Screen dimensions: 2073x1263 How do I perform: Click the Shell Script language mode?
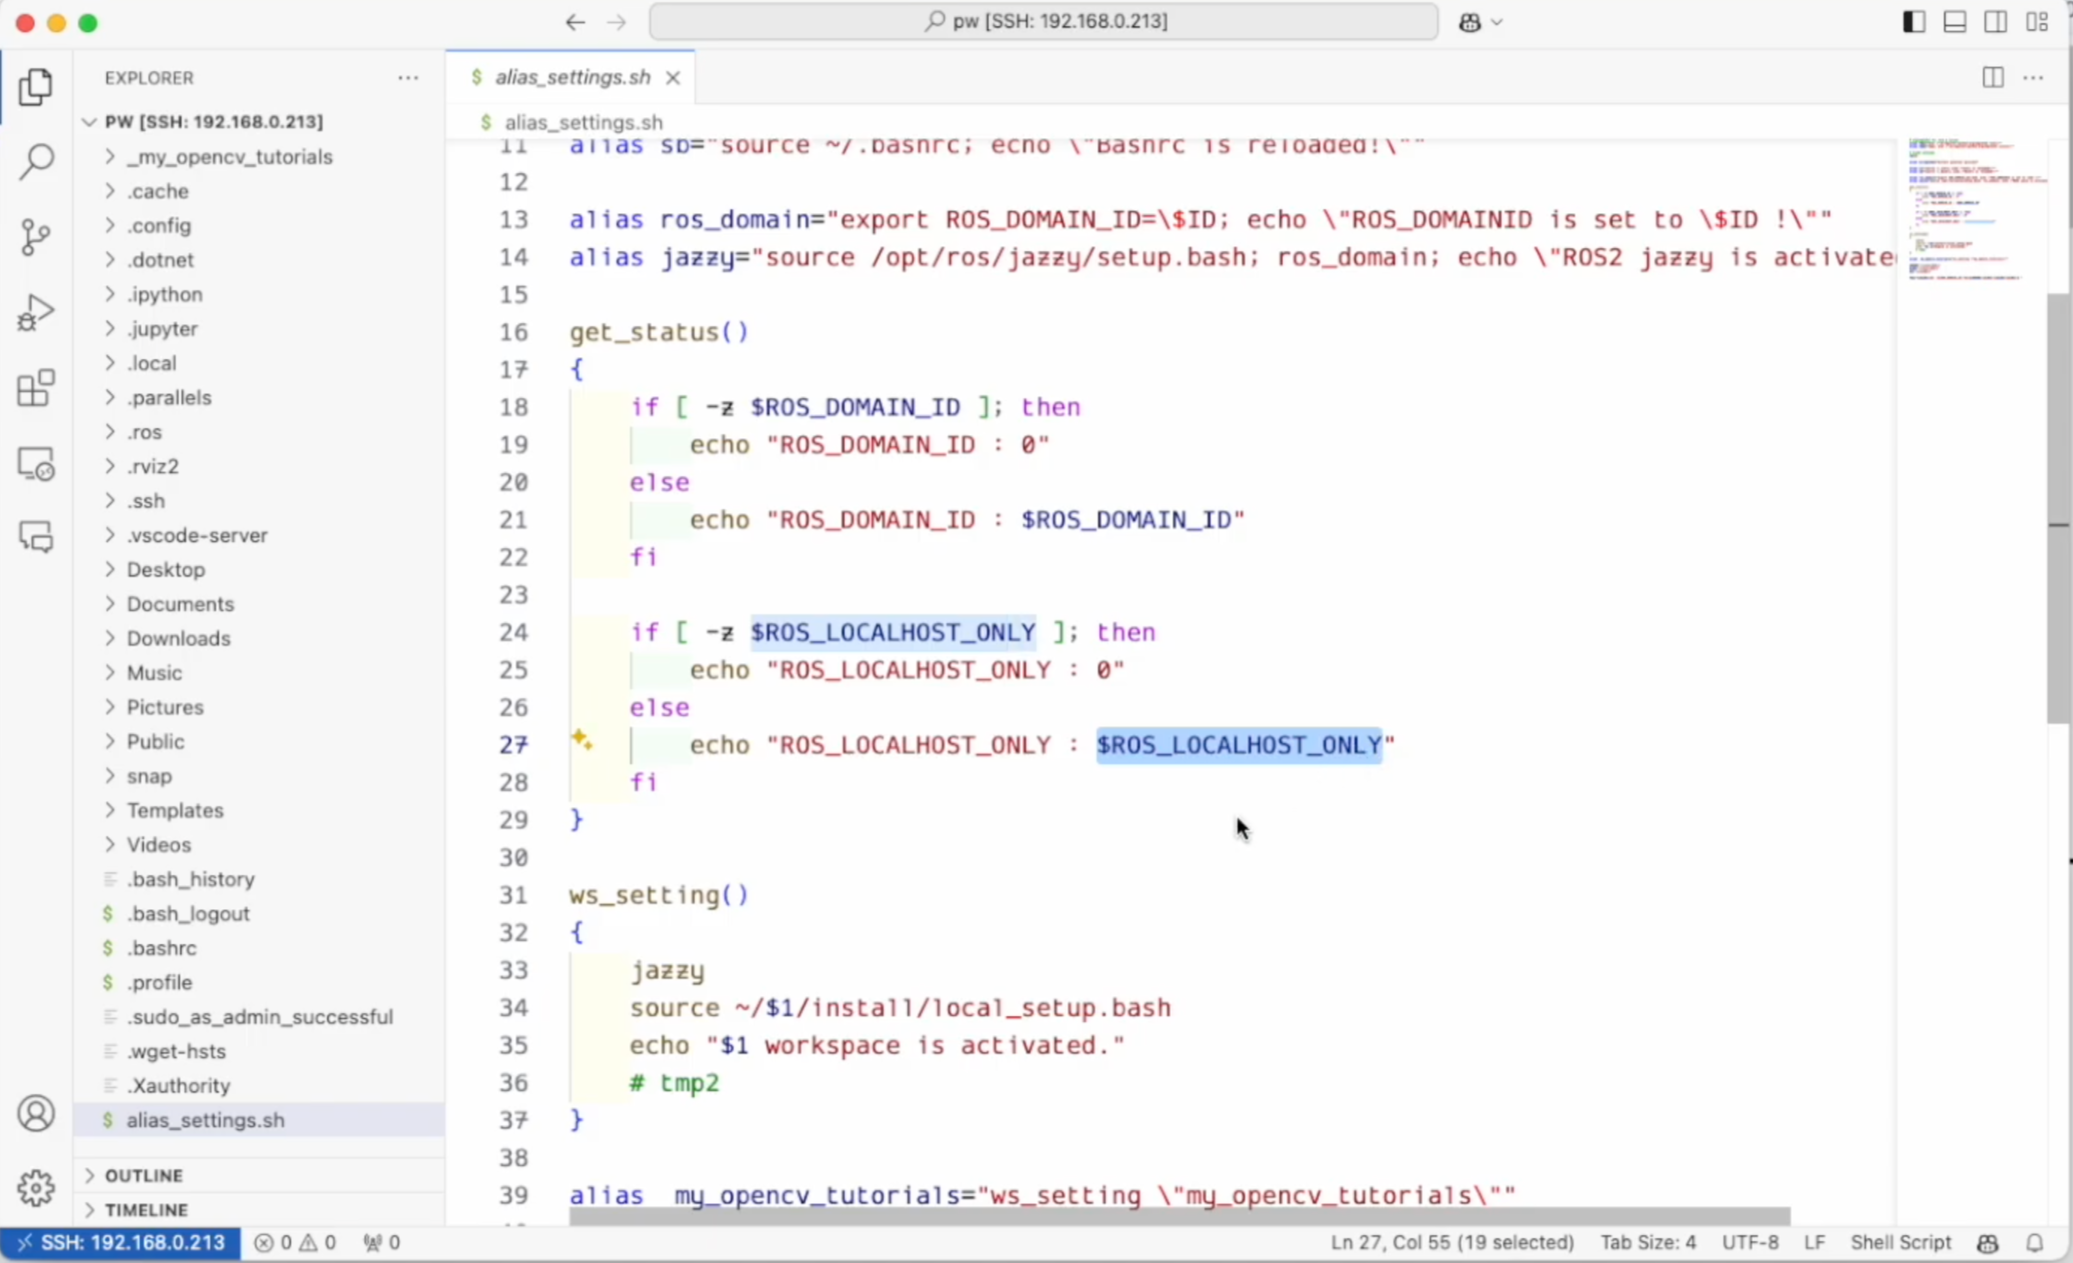coord(1899,1242)
